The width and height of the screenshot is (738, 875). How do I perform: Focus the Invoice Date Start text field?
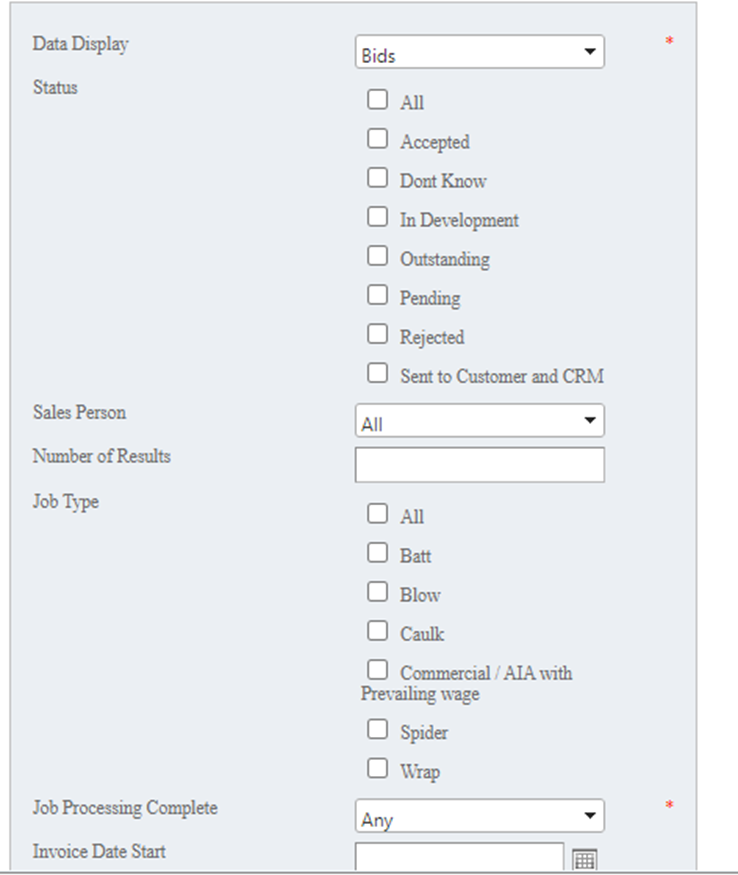point(459,858)
